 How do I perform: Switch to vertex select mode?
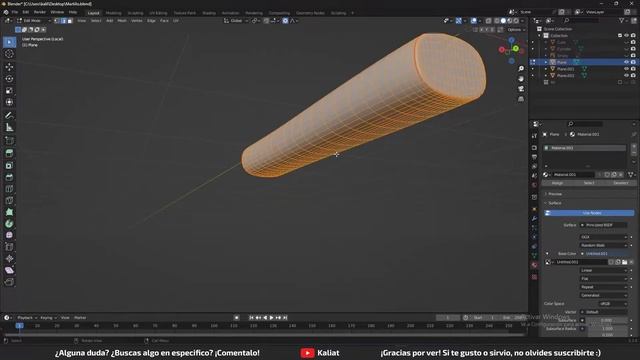[x=57, y=20]
